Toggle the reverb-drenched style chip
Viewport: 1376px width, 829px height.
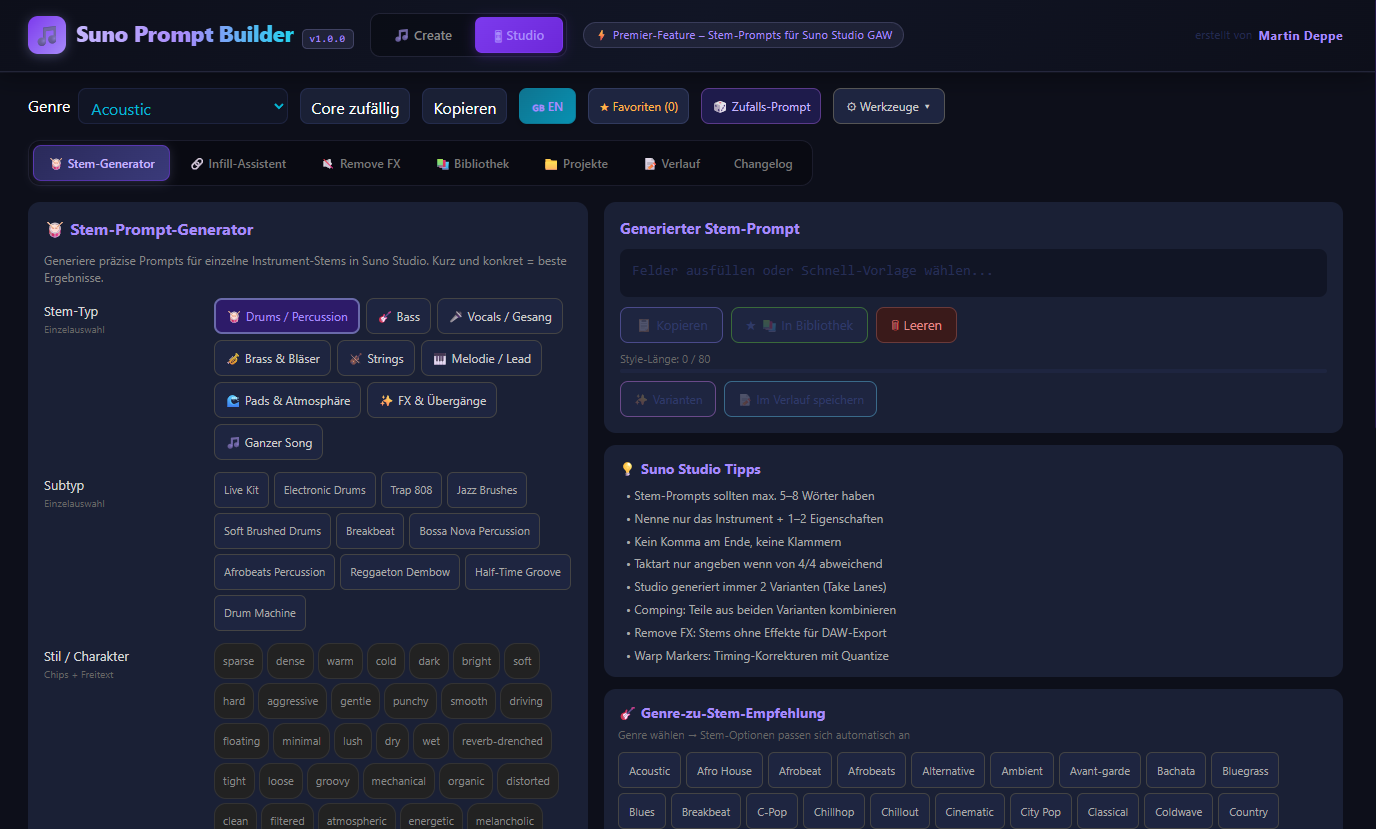(x=502, y=741)
